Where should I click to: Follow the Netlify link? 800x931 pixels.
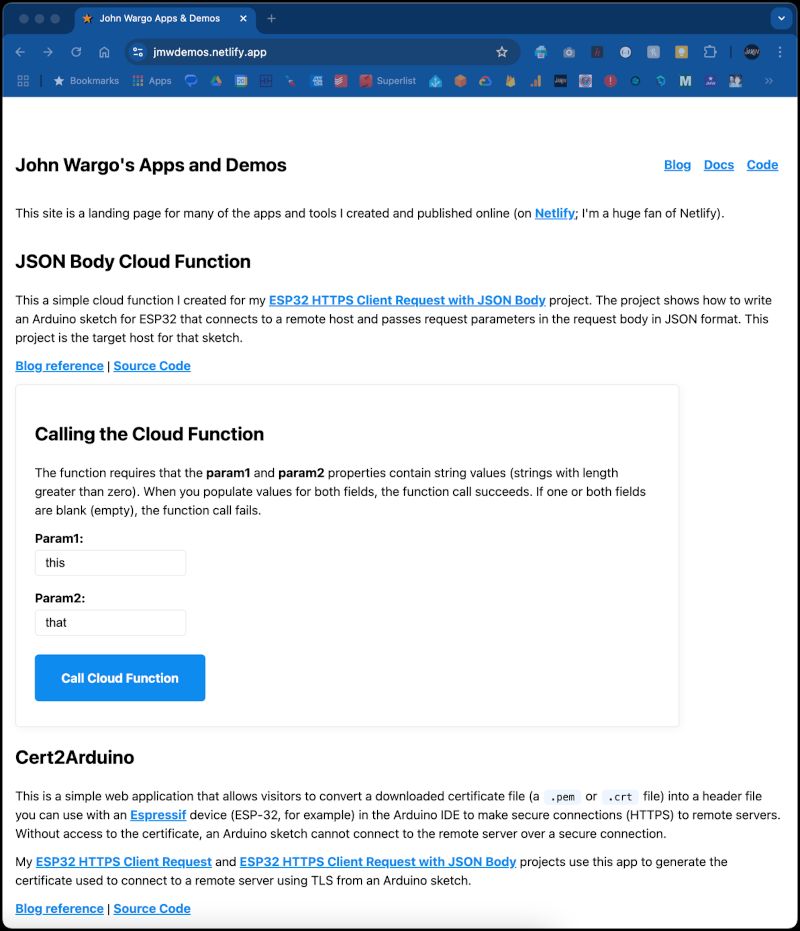click(x=555, y=213)
